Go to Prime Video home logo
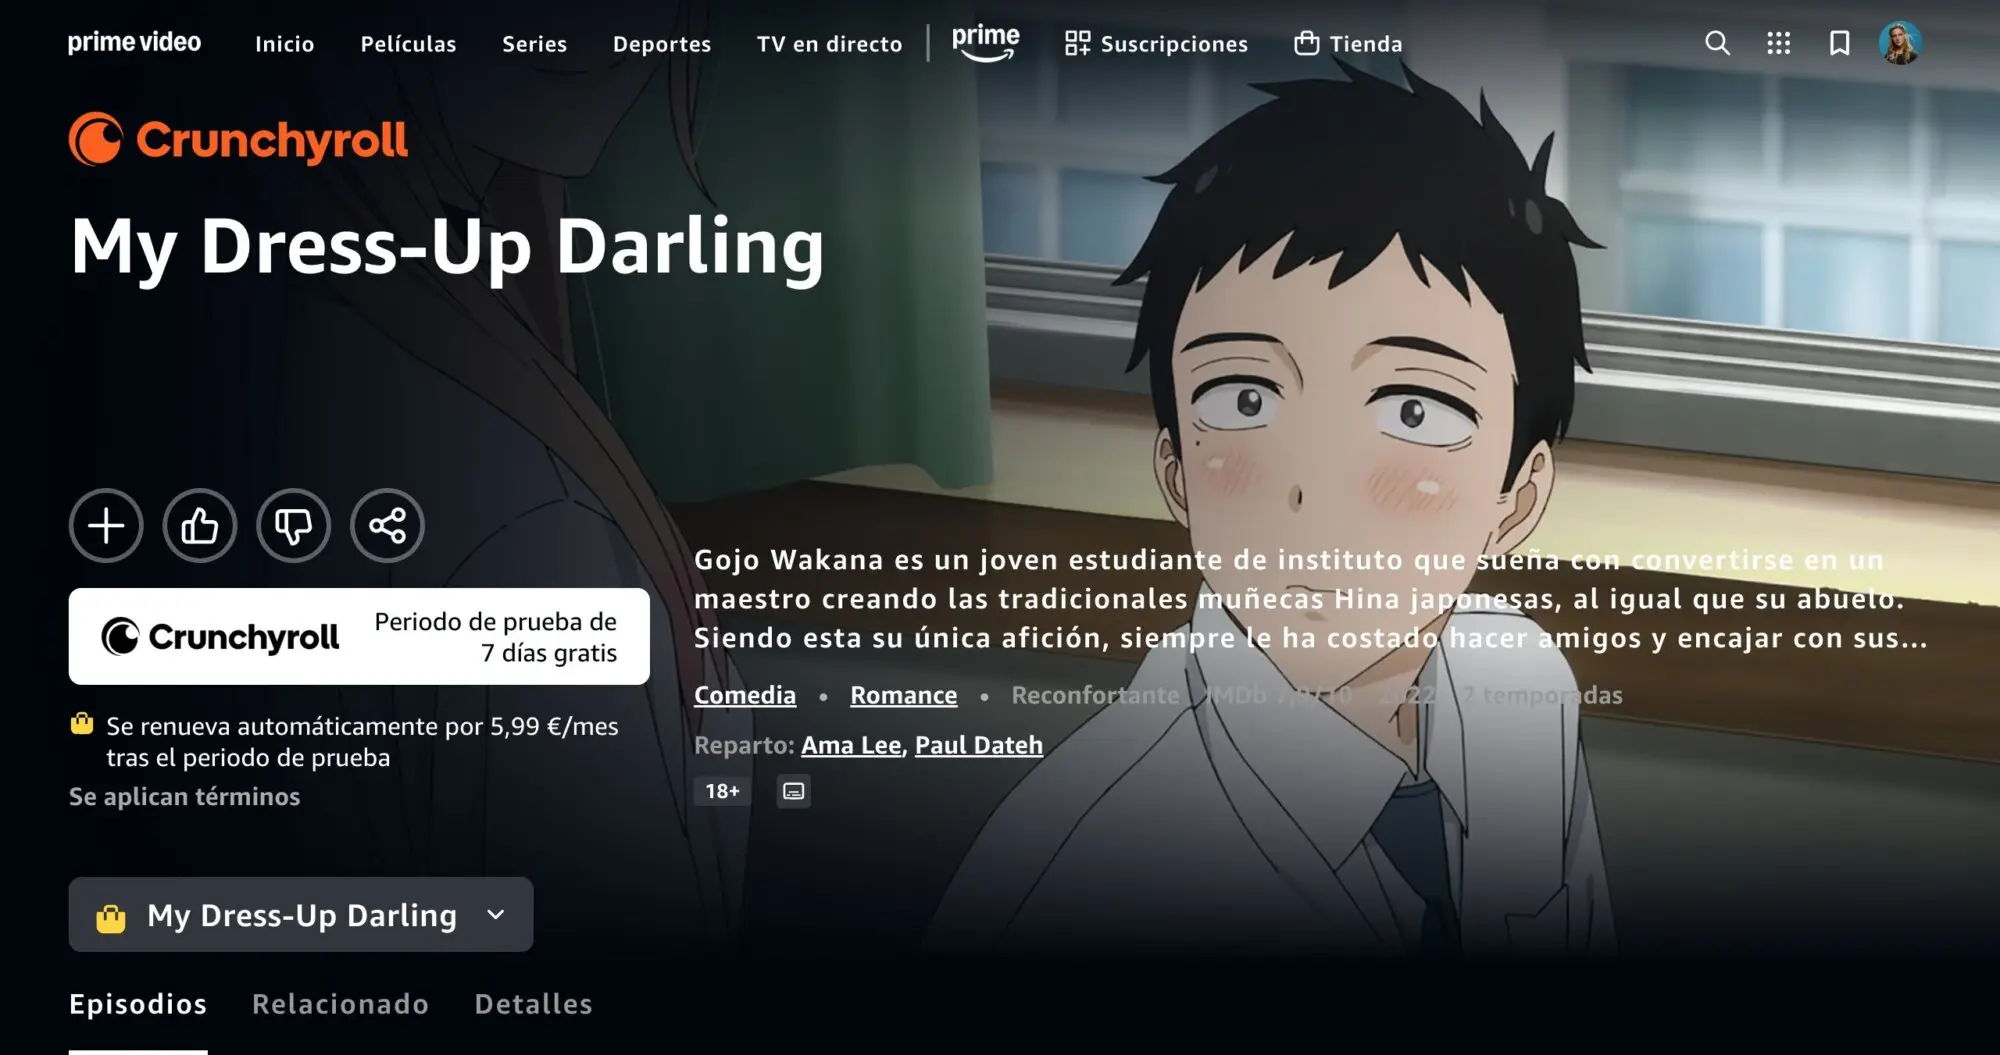The width and height of the screenshot is (2000, 1055). pyautogui.click(x=134, y=43)
